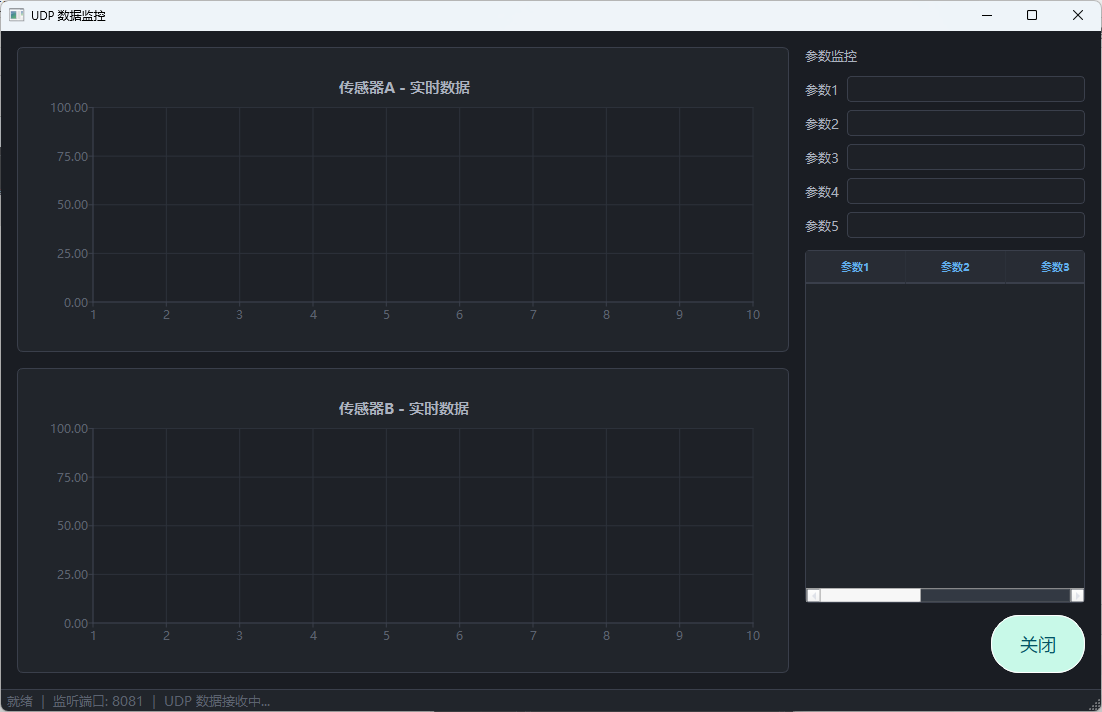Focus the 参数3 input field
1102x712 pixels.
[x=966, y=157]
